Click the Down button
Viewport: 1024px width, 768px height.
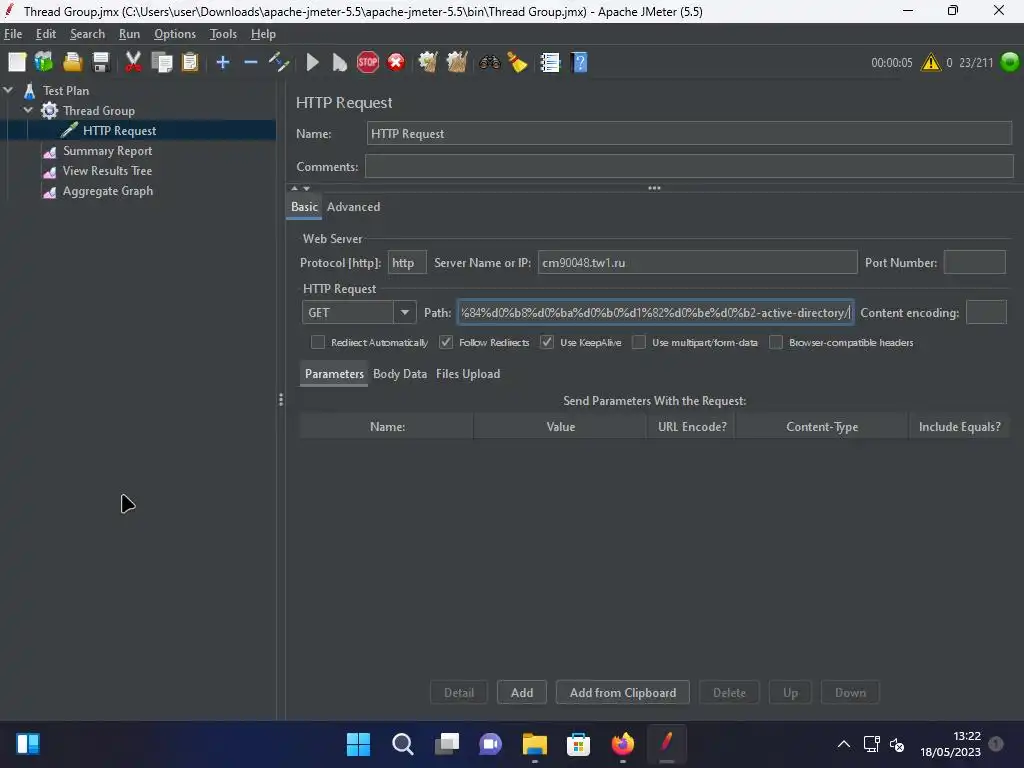coord(850,692)
